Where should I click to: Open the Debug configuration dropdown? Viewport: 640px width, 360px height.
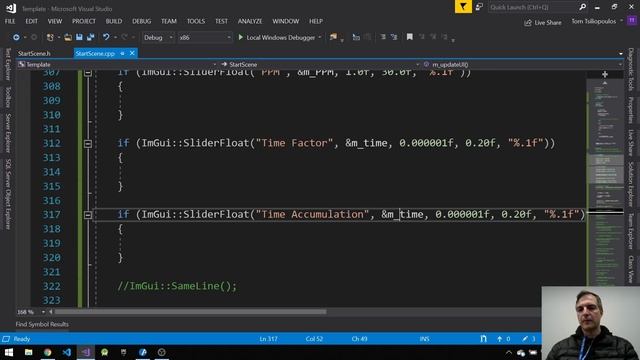[158, 38]
